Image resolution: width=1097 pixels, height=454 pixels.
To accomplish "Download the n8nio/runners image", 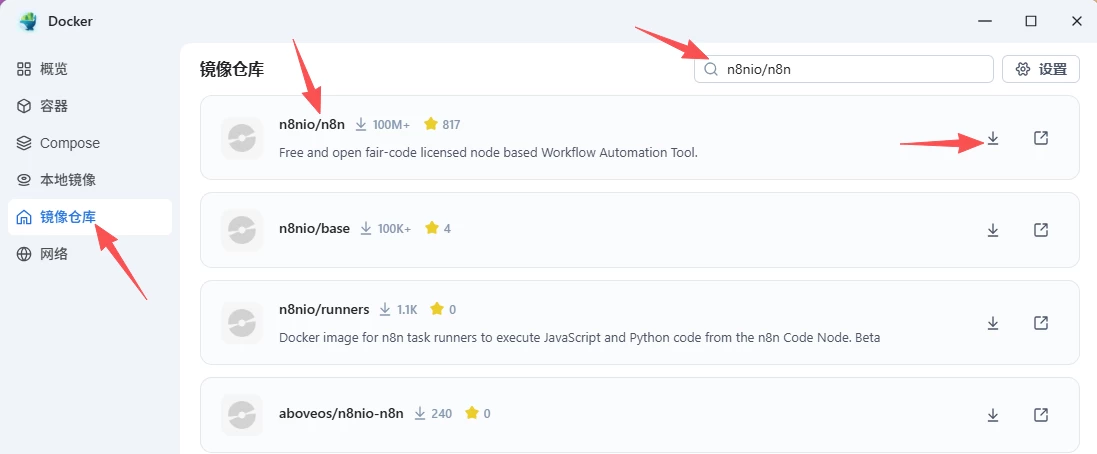I will click(993, 322).
